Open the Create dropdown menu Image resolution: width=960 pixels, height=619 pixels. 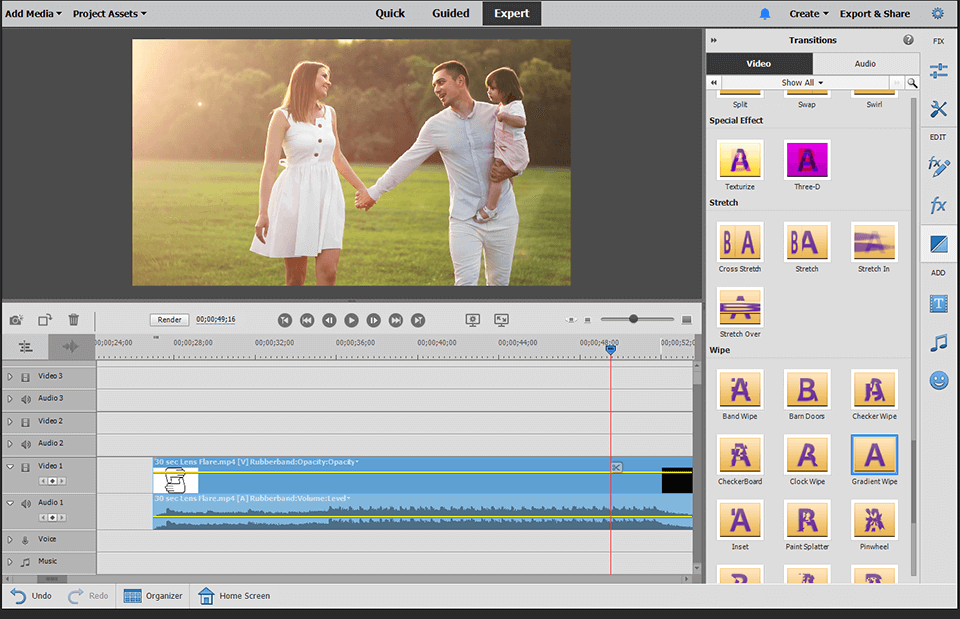point(809,14)
